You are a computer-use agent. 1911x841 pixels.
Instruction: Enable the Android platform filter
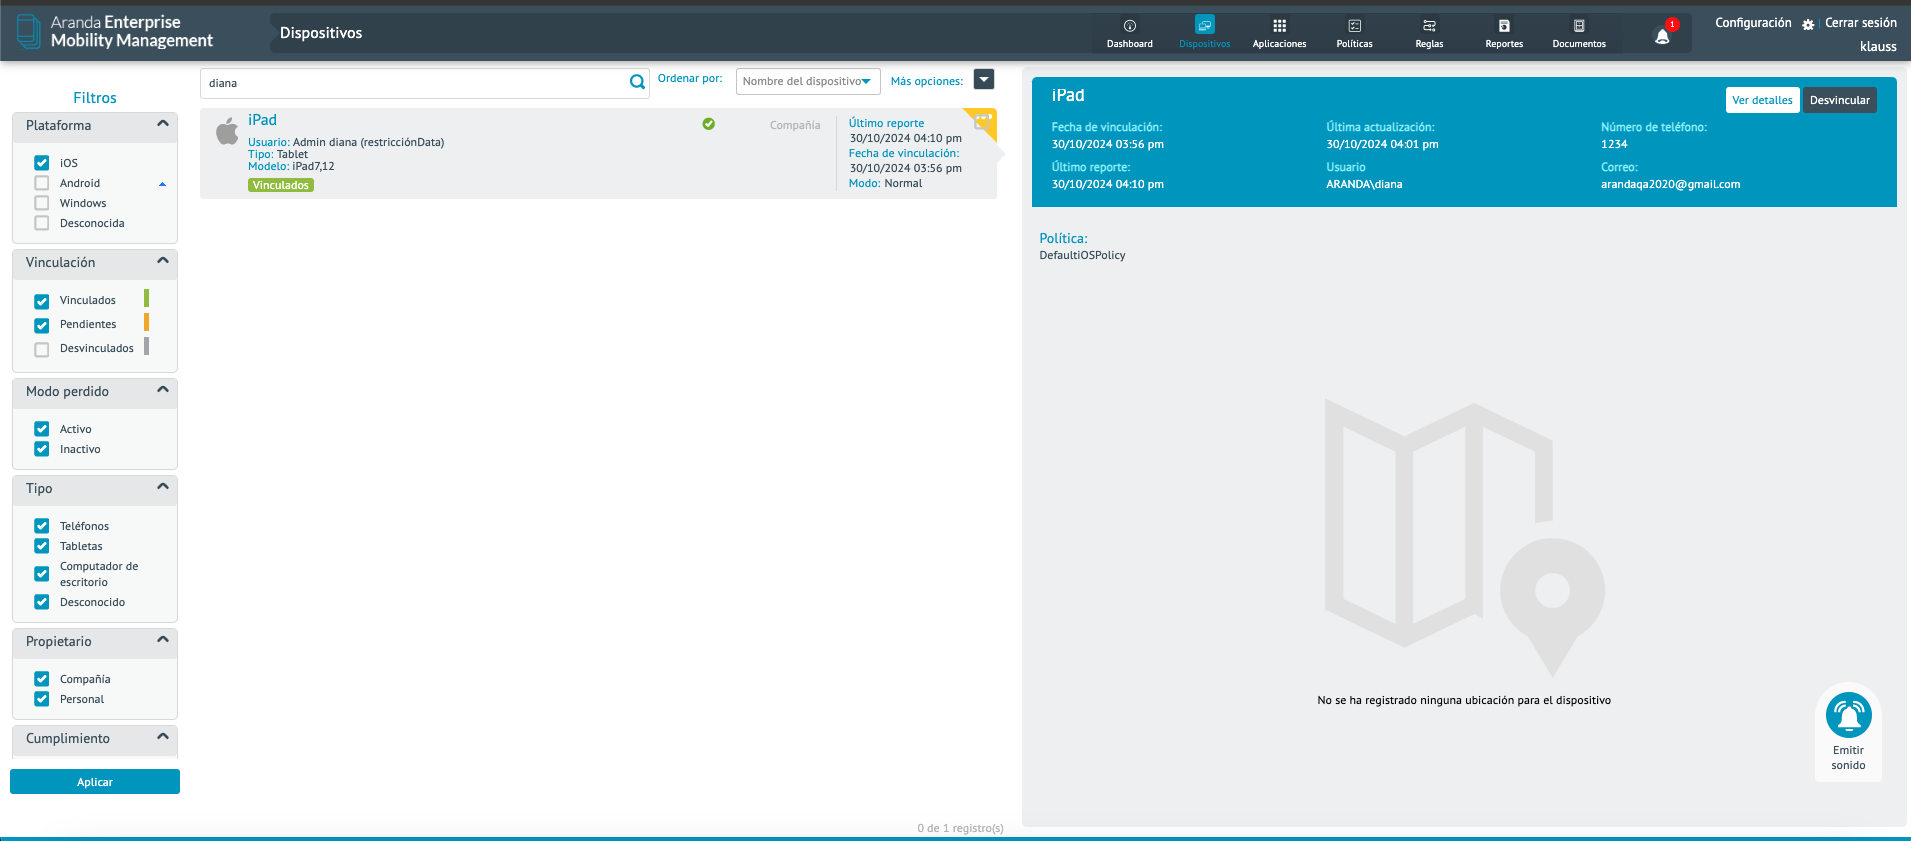point(42,183)
